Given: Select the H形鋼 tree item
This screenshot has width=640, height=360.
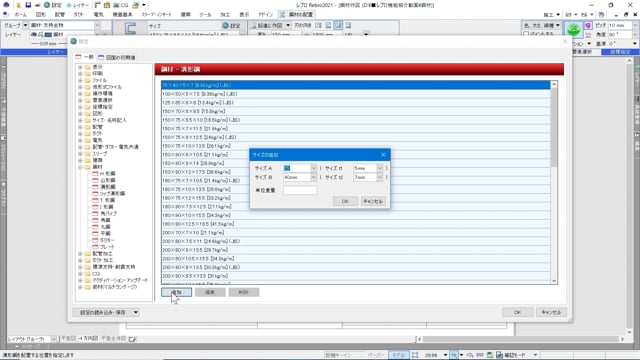Looking at the screenshot, I should tap(107, 173).
